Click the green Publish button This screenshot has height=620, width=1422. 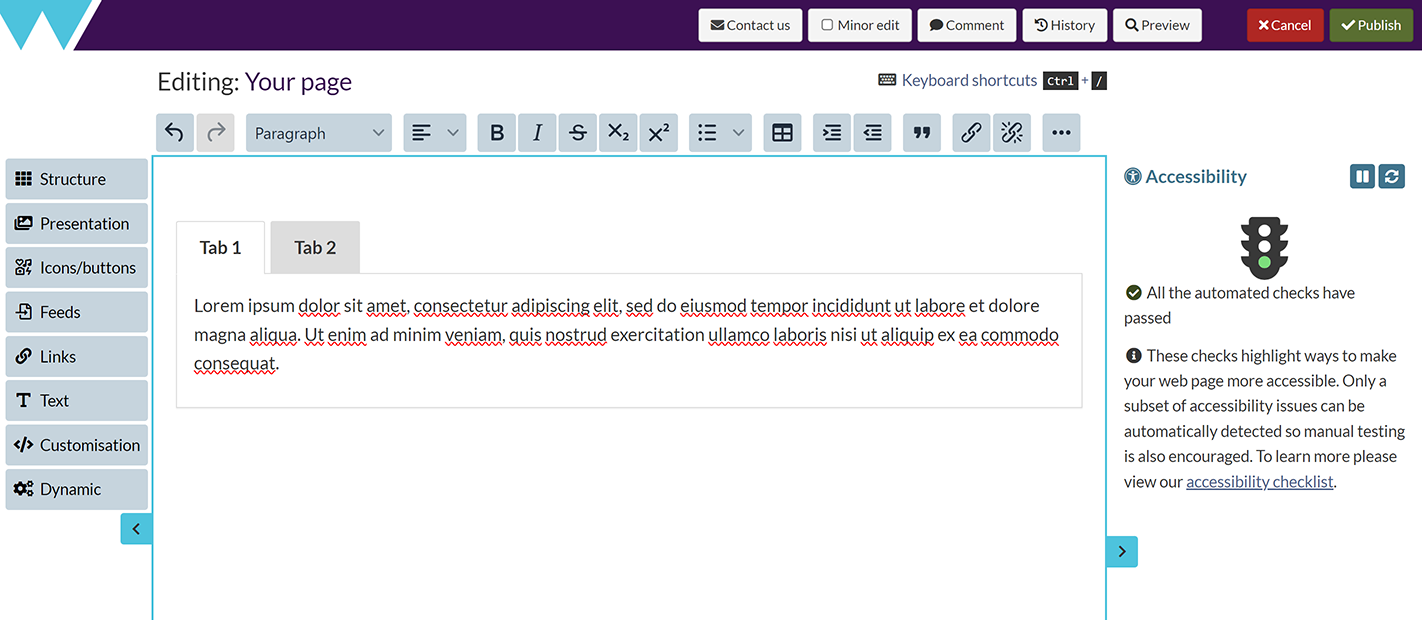coord(1370,25)
